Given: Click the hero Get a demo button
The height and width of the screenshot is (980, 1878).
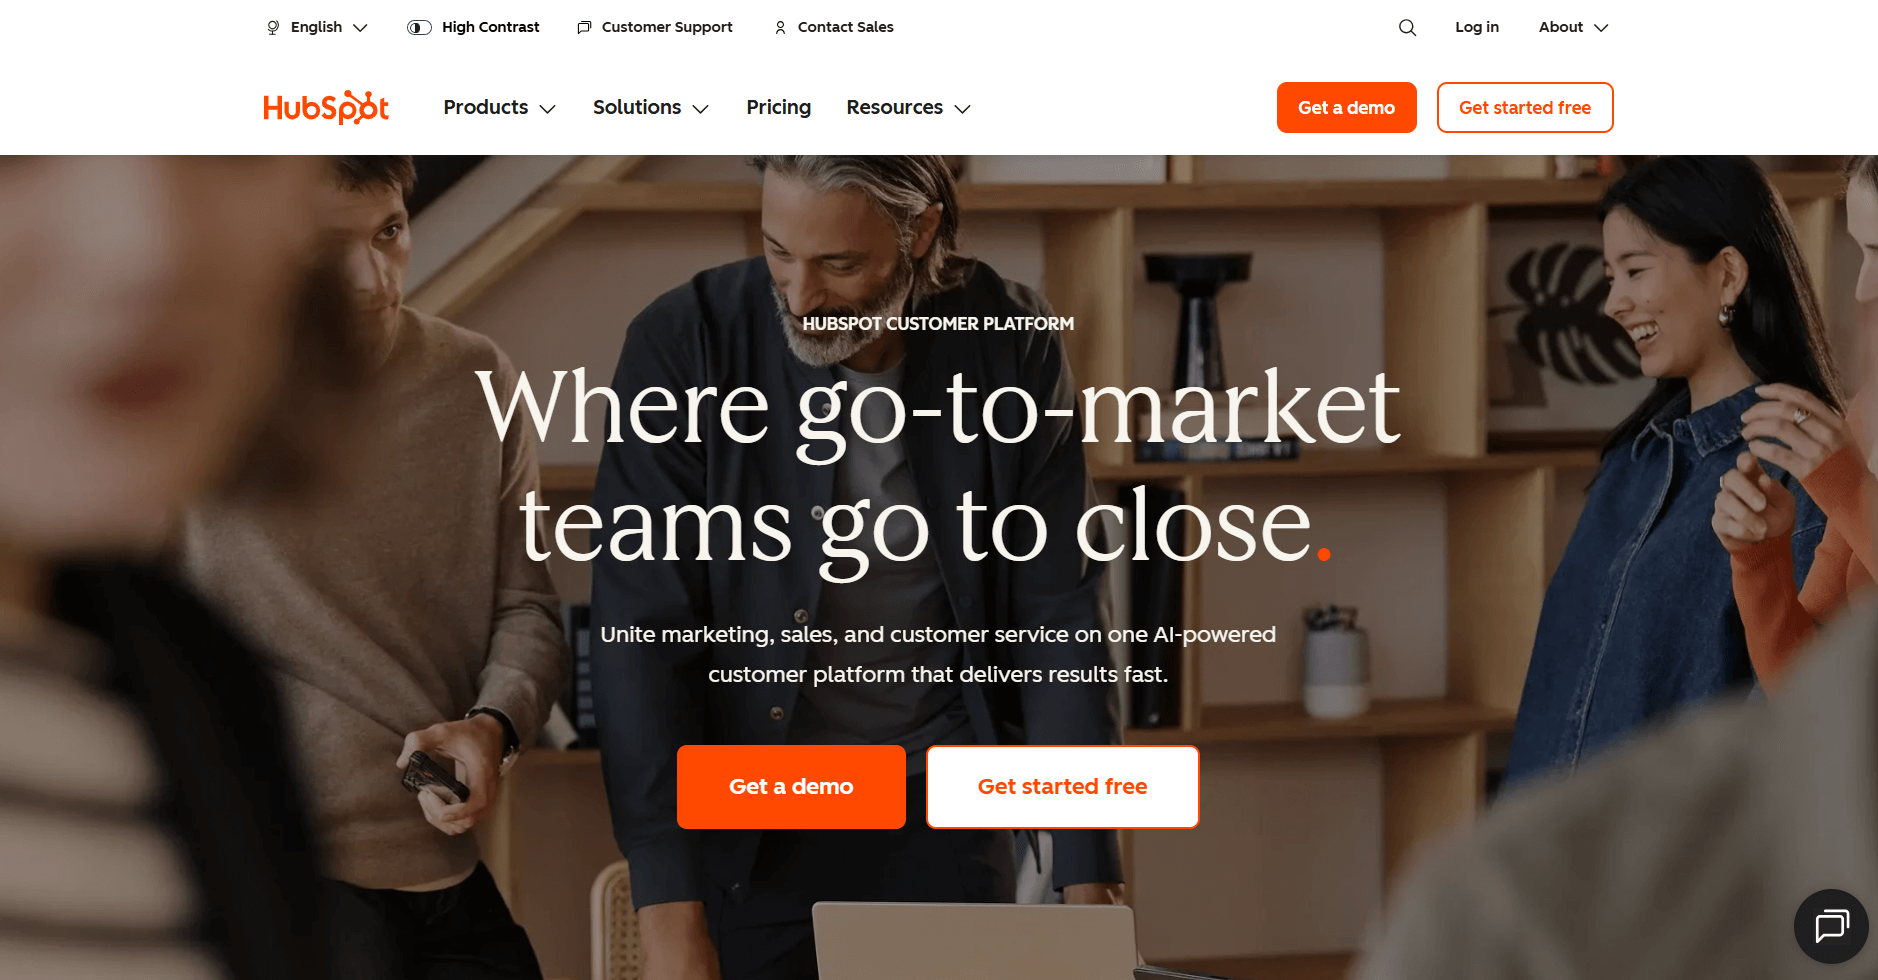Looking at the screenshot, I should click(791, 786).
